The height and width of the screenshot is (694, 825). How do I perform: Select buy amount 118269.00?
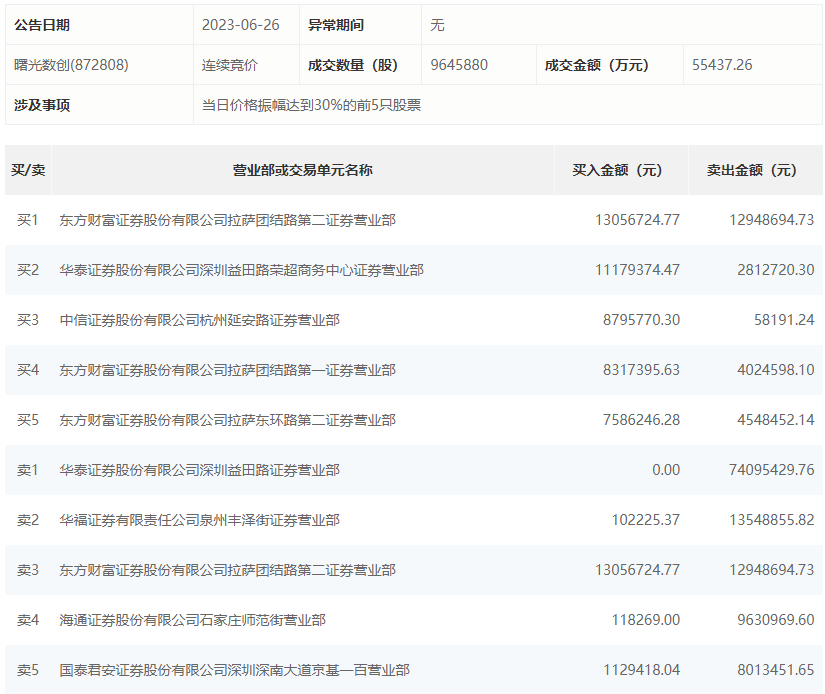click(646, 619)
